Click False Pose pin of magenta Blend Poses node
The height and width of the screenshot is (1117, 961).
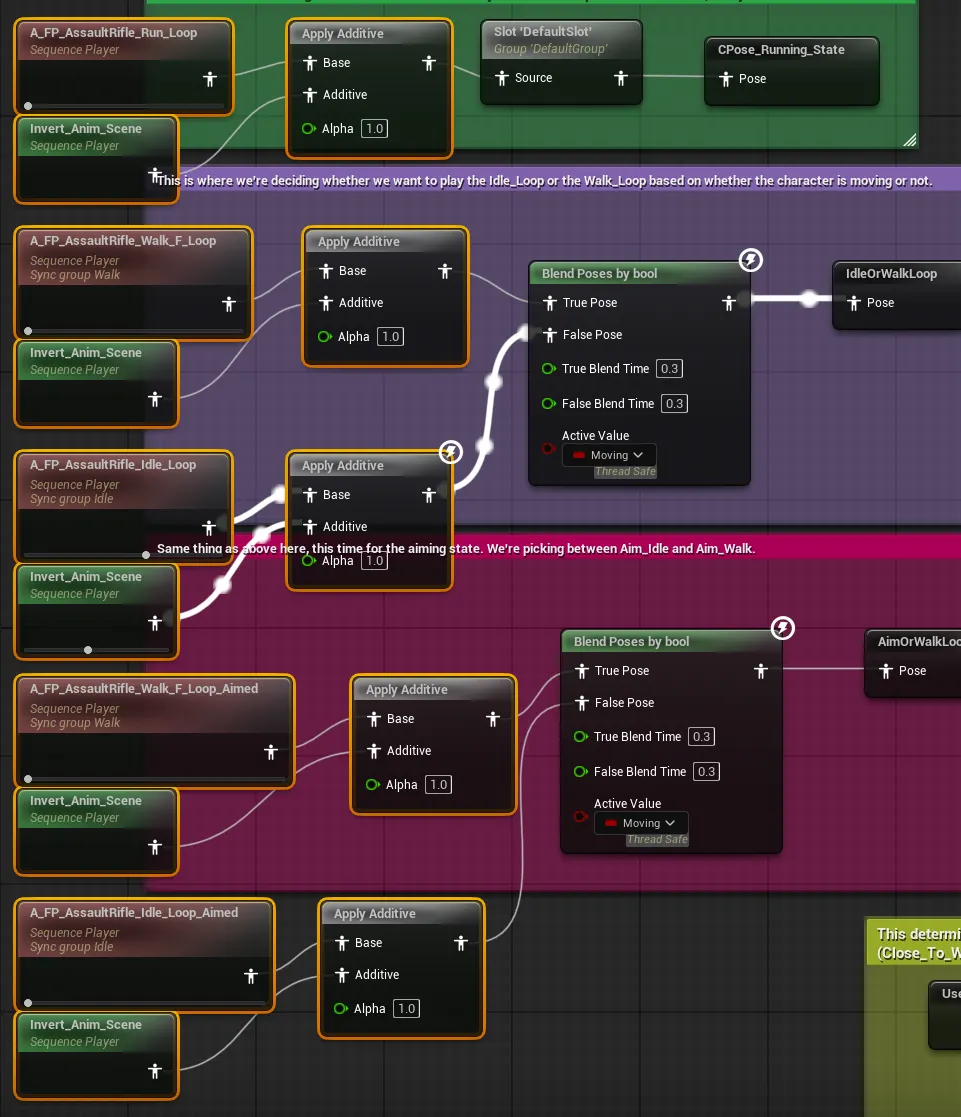point(581,702)
